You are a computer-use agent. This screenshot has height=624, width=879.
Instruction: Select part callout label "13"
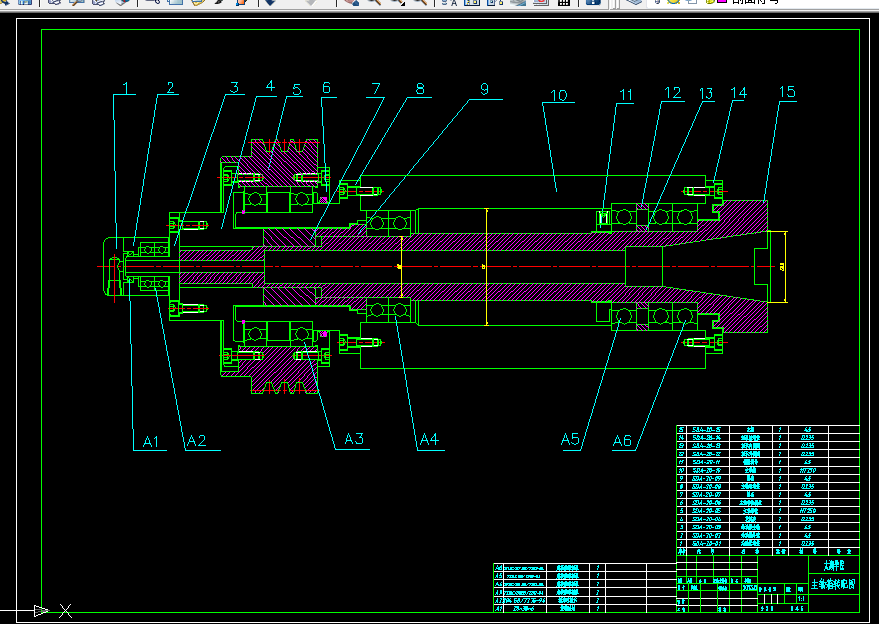(706, 93)
